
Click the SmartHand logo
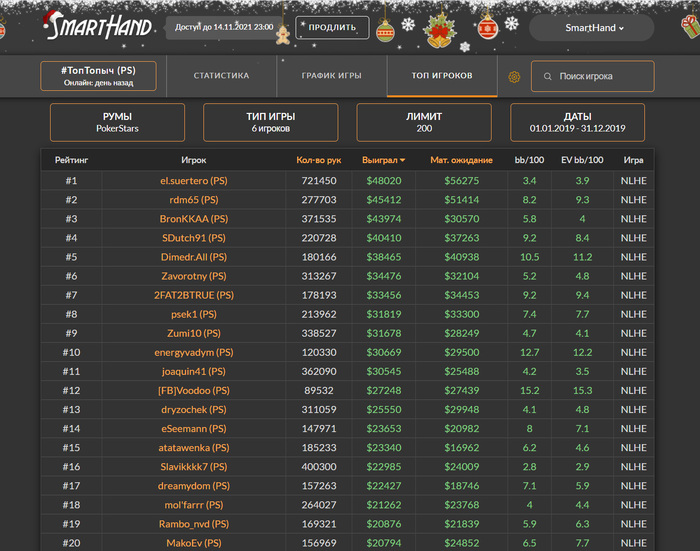[x=97, y=26]
